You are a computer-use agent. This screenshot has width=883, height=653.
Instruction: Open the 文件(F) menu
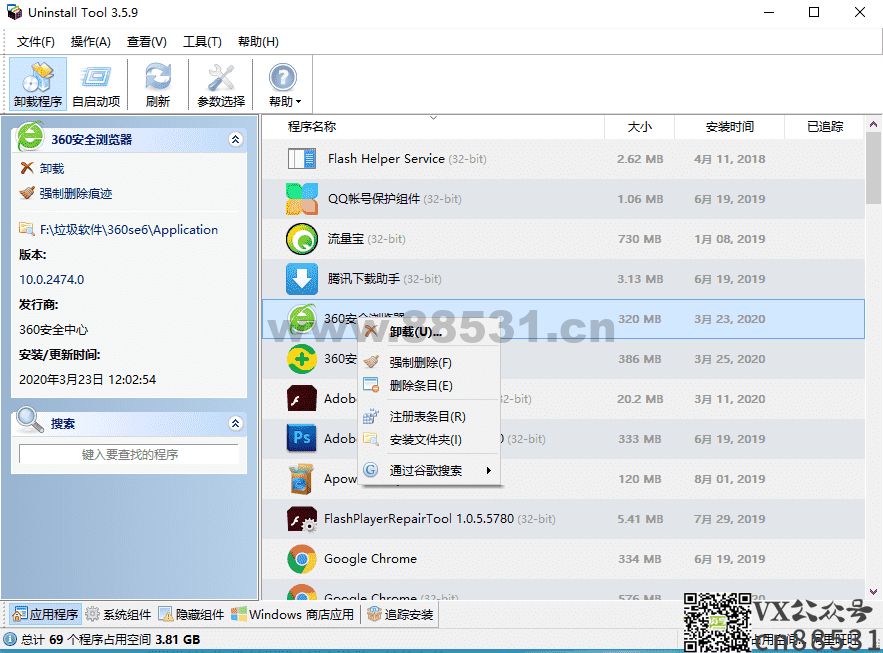[35, 42]
